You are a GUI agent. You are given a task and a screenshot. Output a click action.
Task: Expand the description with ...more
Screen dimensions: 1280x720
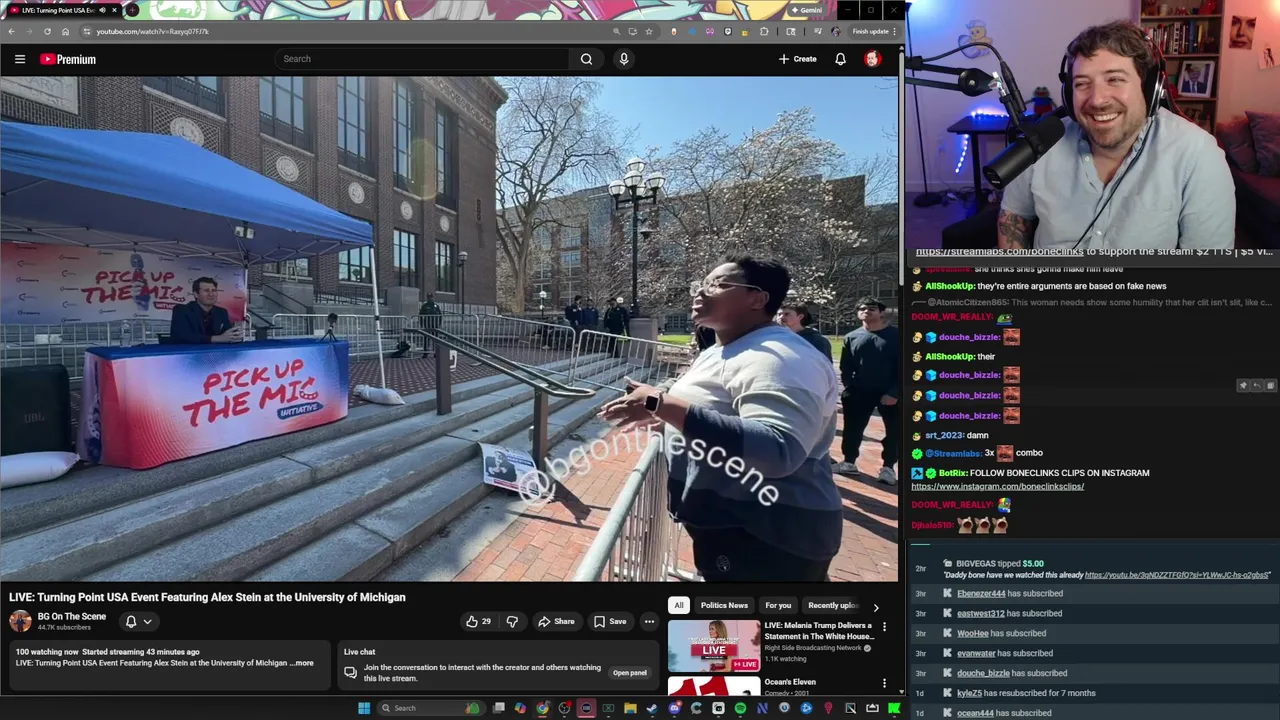pos(302,663)
